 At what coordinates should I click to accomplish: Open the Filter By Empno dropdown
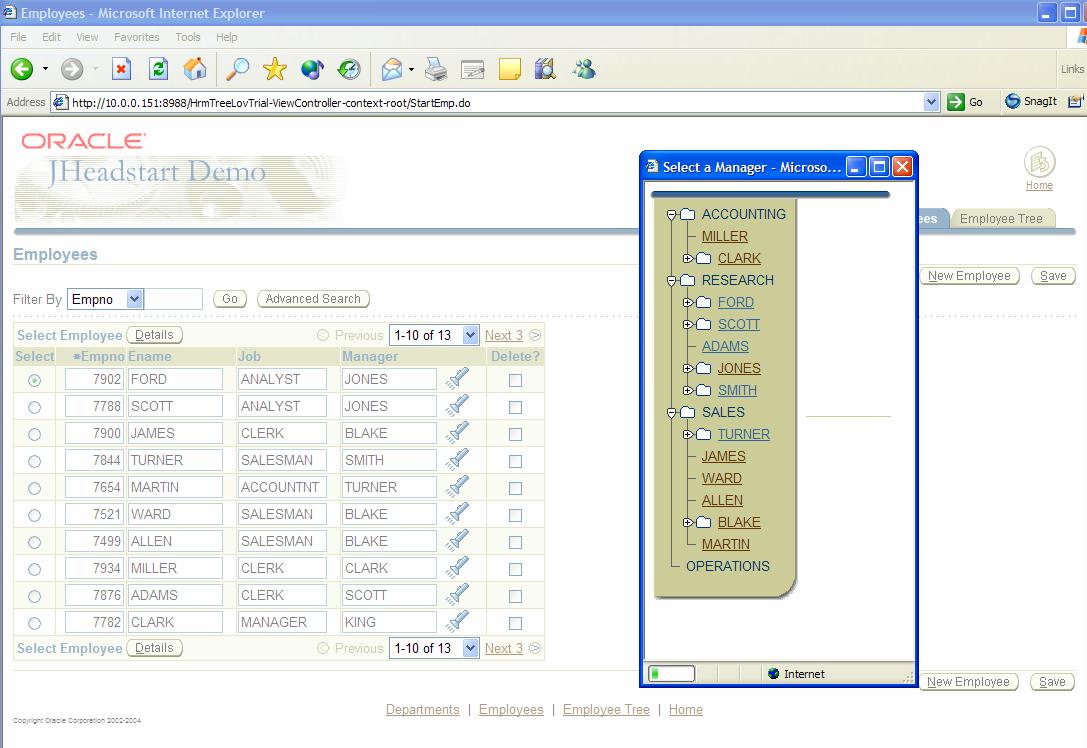coord(135,299)
